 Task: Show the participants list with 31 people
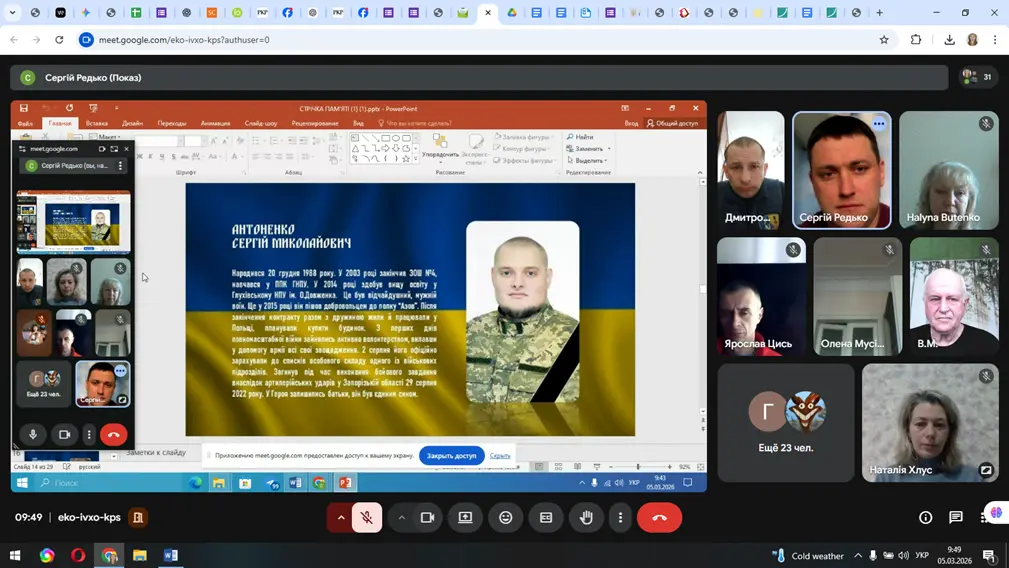pos(976,77)
